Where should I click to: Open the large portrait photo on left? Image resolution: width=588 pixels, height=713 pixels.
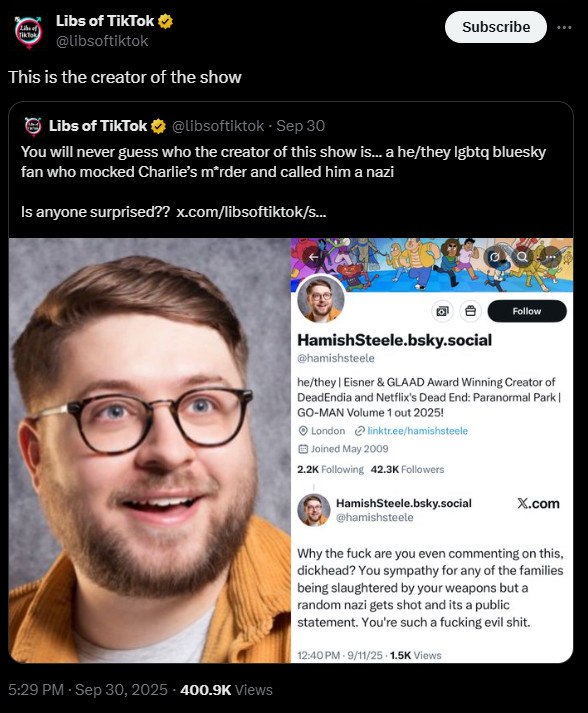pyautogui.click(x=150, y=450)
